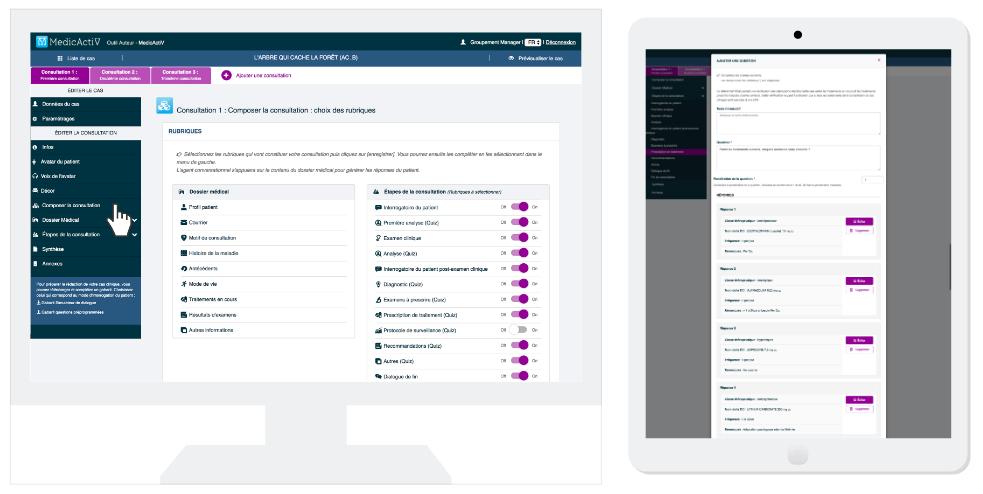Click Liste de cas link
This screenshot has height=494, width=983.
tap(81, 58)
